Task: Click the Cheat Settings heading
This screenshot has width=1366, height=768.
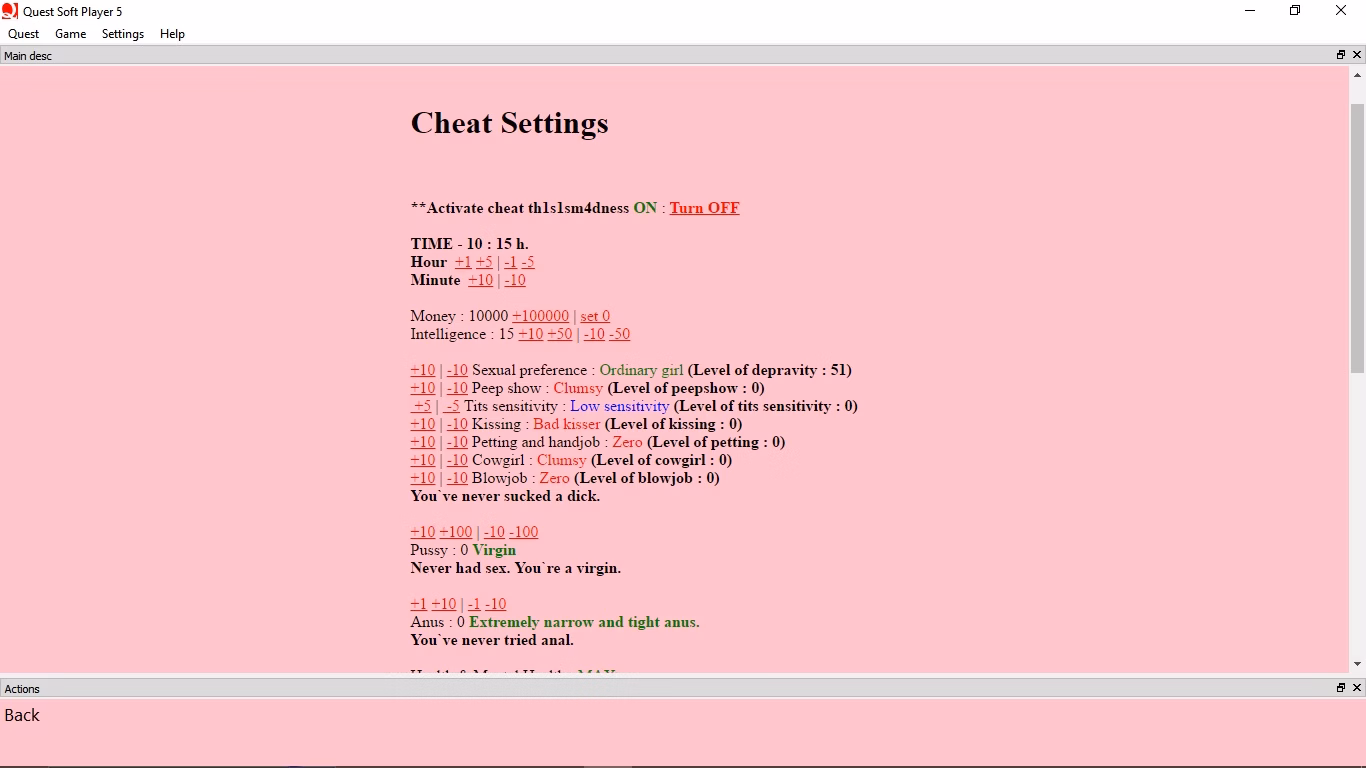Action: pyautogui.click(x=510, y=123)
